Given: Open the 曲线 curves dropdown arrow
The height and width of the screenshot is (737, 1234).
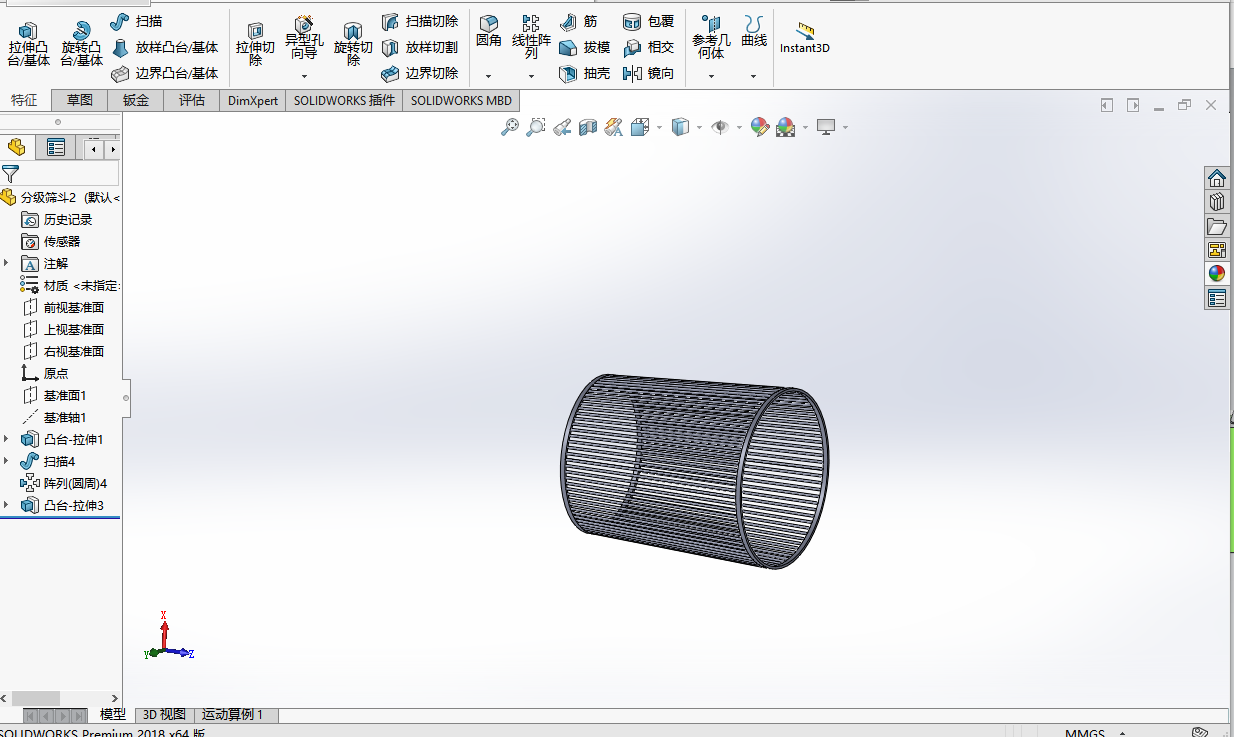Looking at the screenshot, I should [754, 76].
